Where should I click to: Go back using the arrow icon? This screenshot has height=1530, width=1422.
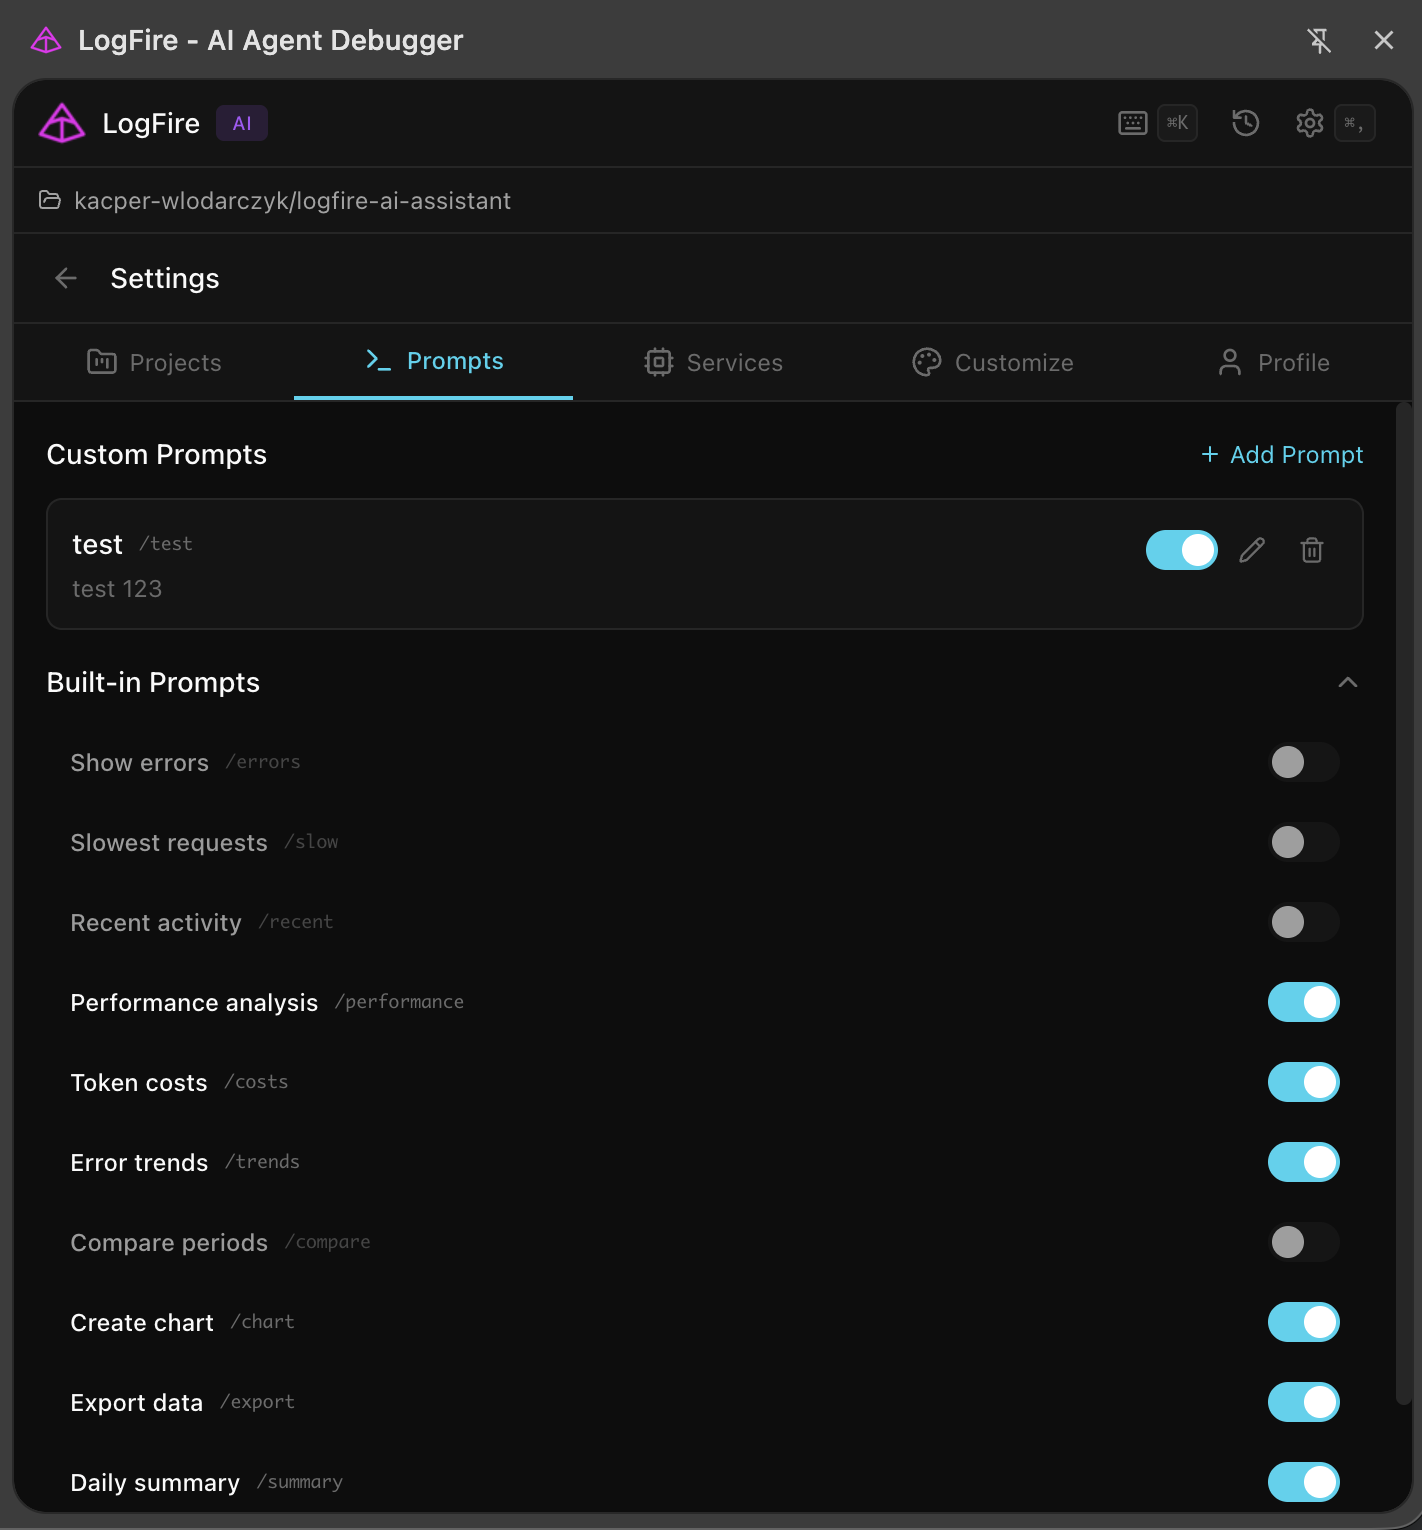(66, 278)
